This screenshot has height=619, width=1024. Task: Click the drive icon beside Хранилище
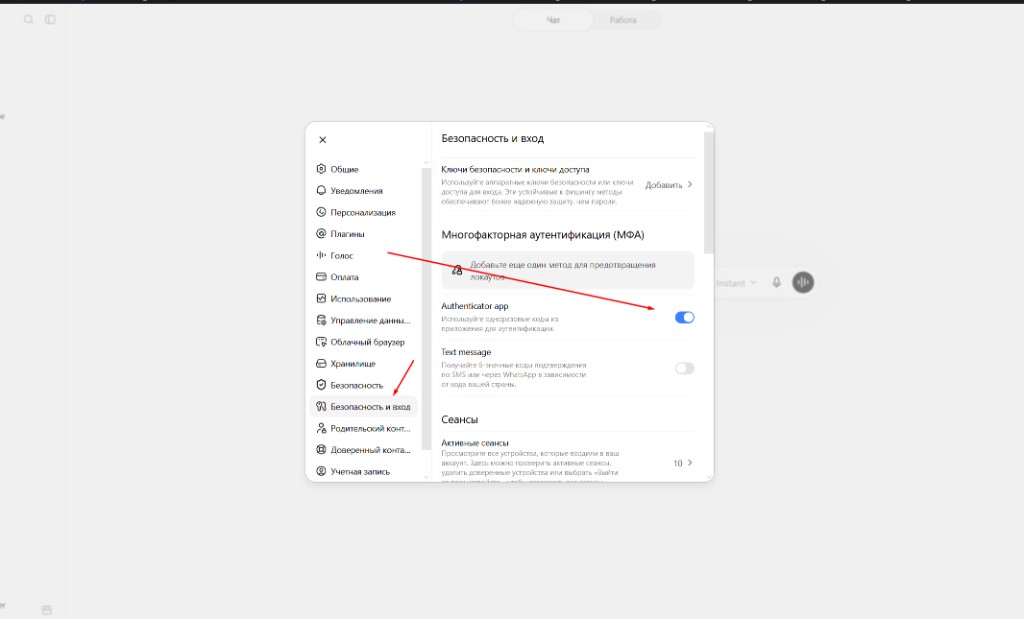pos(321,363)
